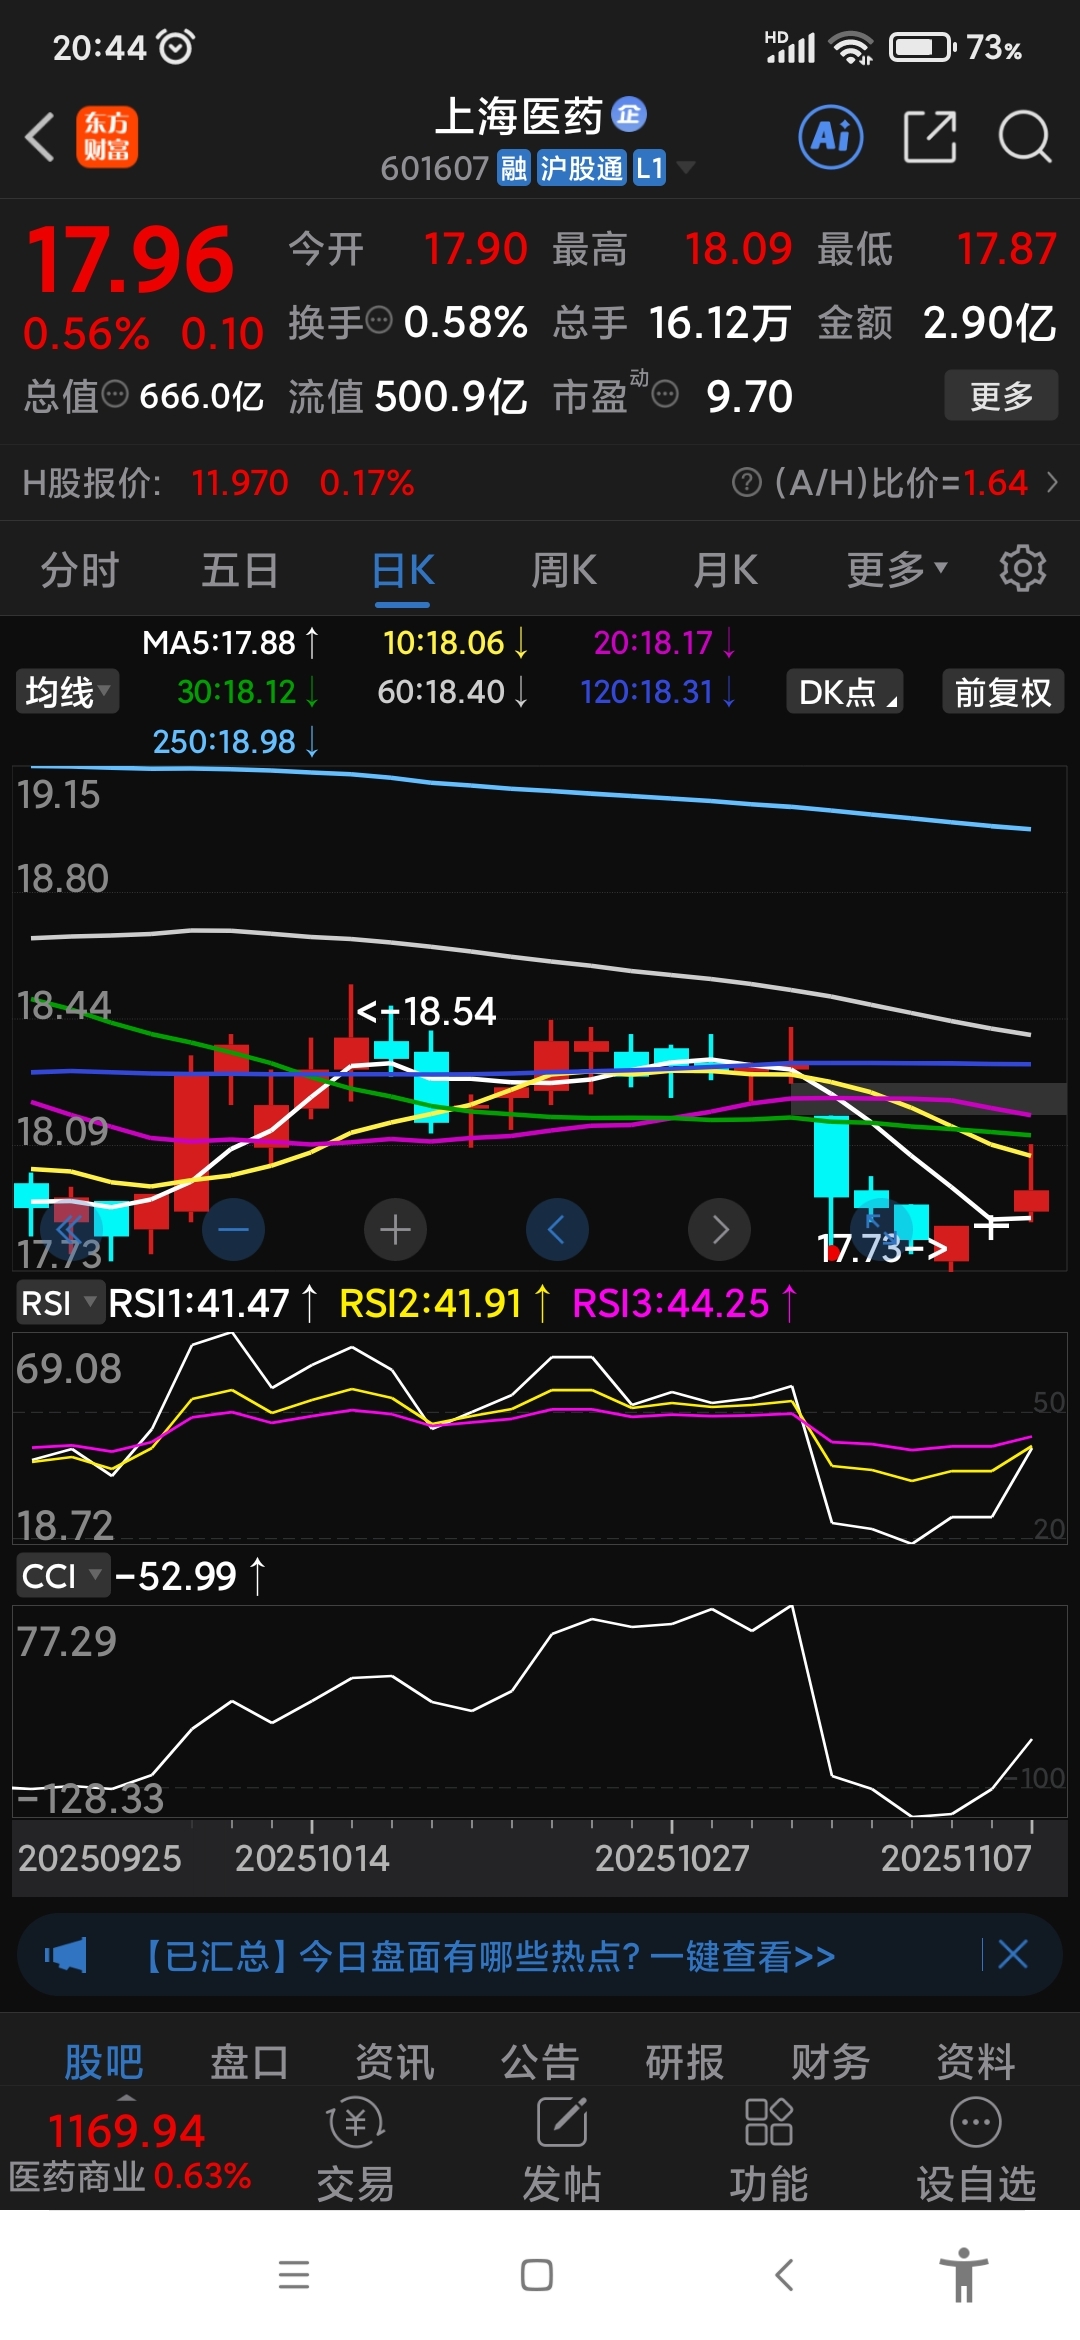Open 医药商业 sector index 1169.94
Viewport: 1080px width, 2340px height.
tap(129, 2150)
